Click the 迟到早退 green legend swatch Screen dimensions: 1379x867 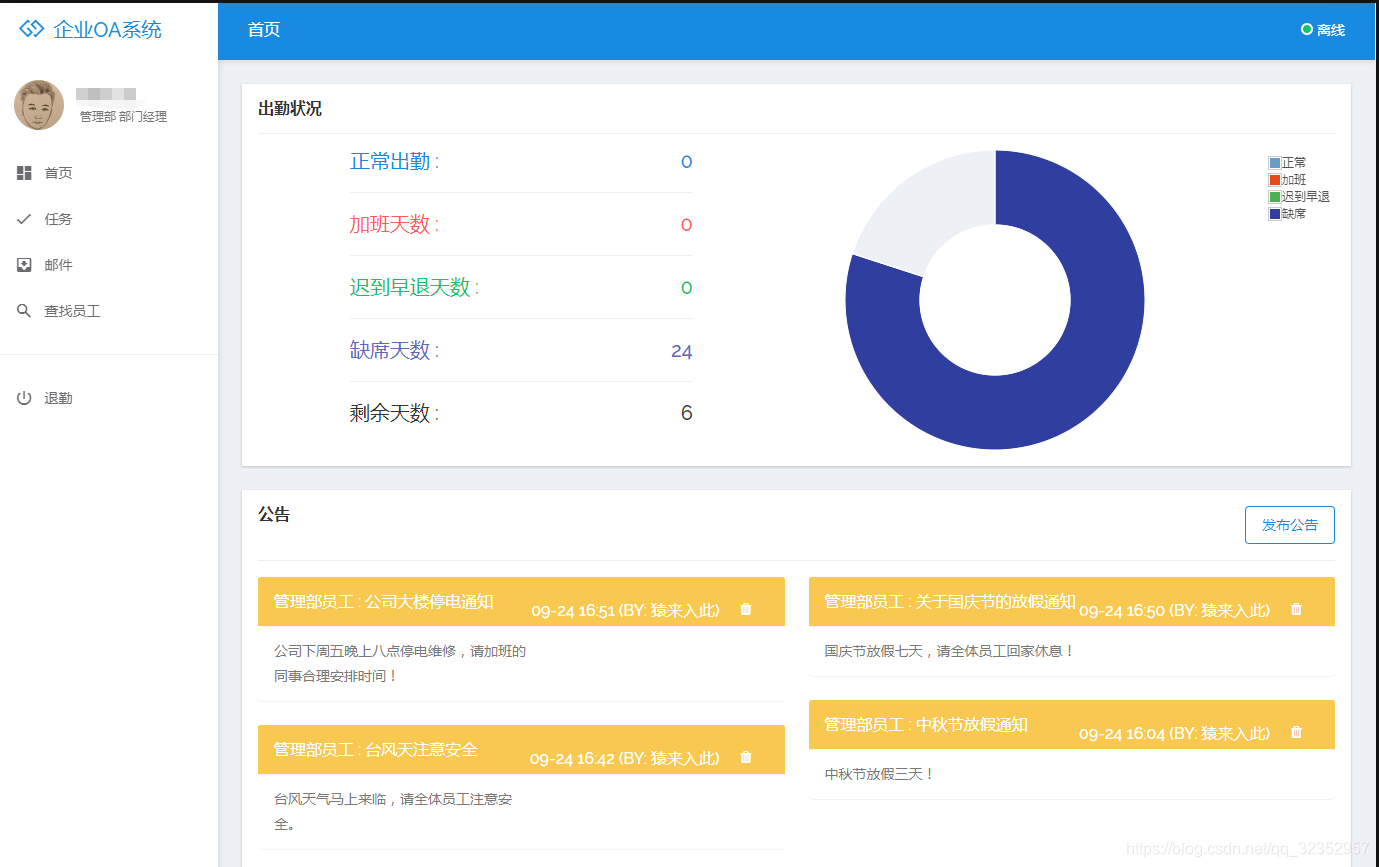(x=1274, y=197)
